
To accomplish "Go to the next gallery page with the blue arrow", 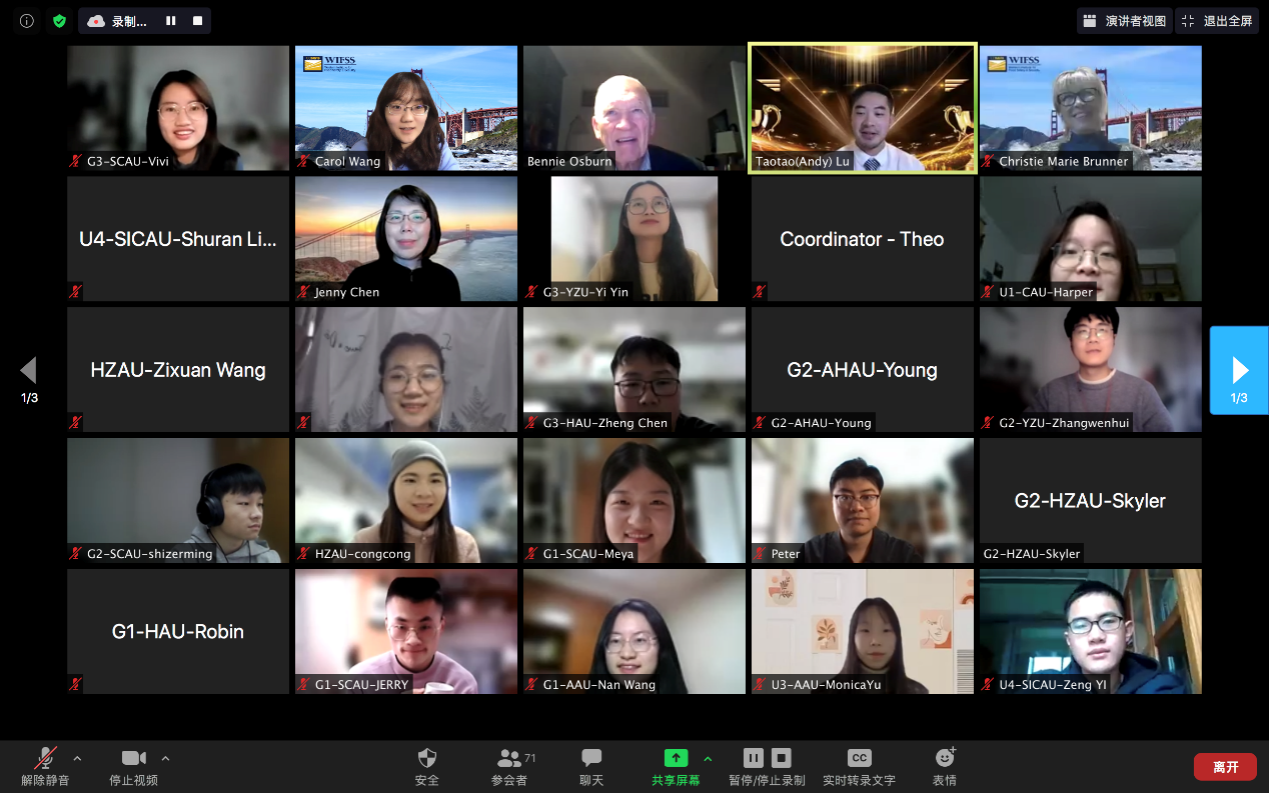I will point(1239,370).
